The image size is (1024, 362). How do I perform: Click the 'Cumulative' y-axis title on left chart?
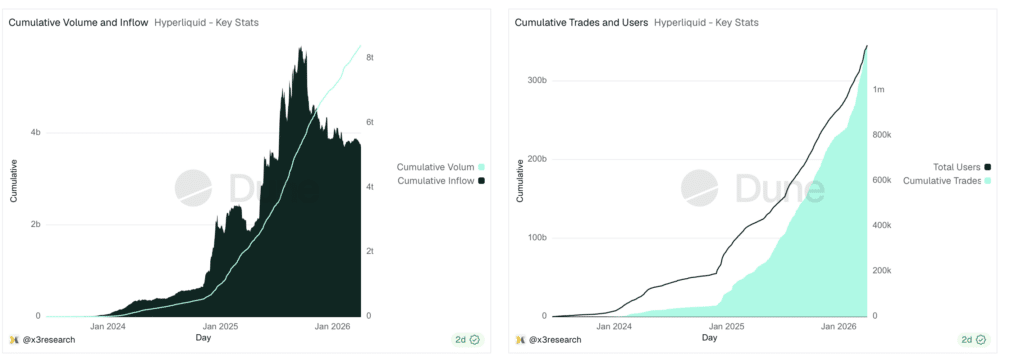pyautogui.click(x=13, y=180)
